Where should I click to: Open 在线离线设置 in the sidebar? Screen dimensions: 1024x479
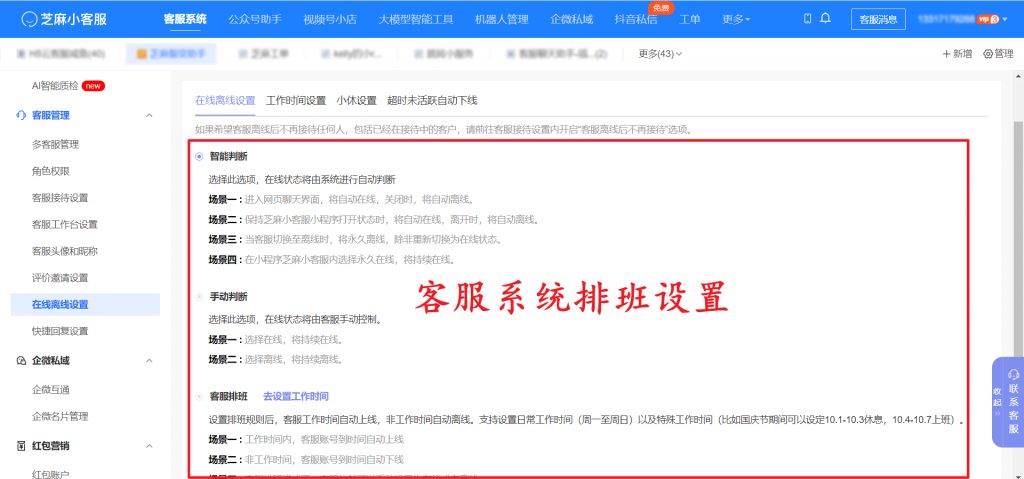(x=85, y=305)
